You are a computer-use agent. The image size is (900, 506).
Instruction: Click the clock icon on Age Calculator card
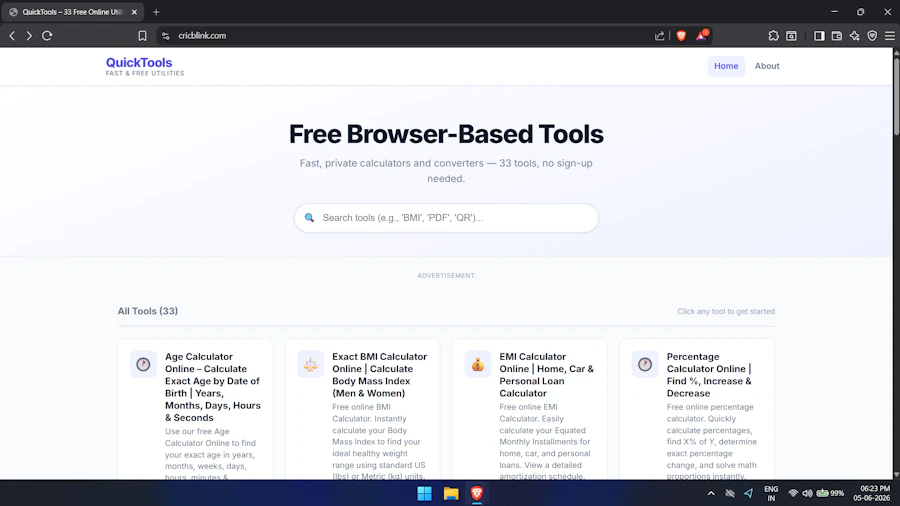143,364
